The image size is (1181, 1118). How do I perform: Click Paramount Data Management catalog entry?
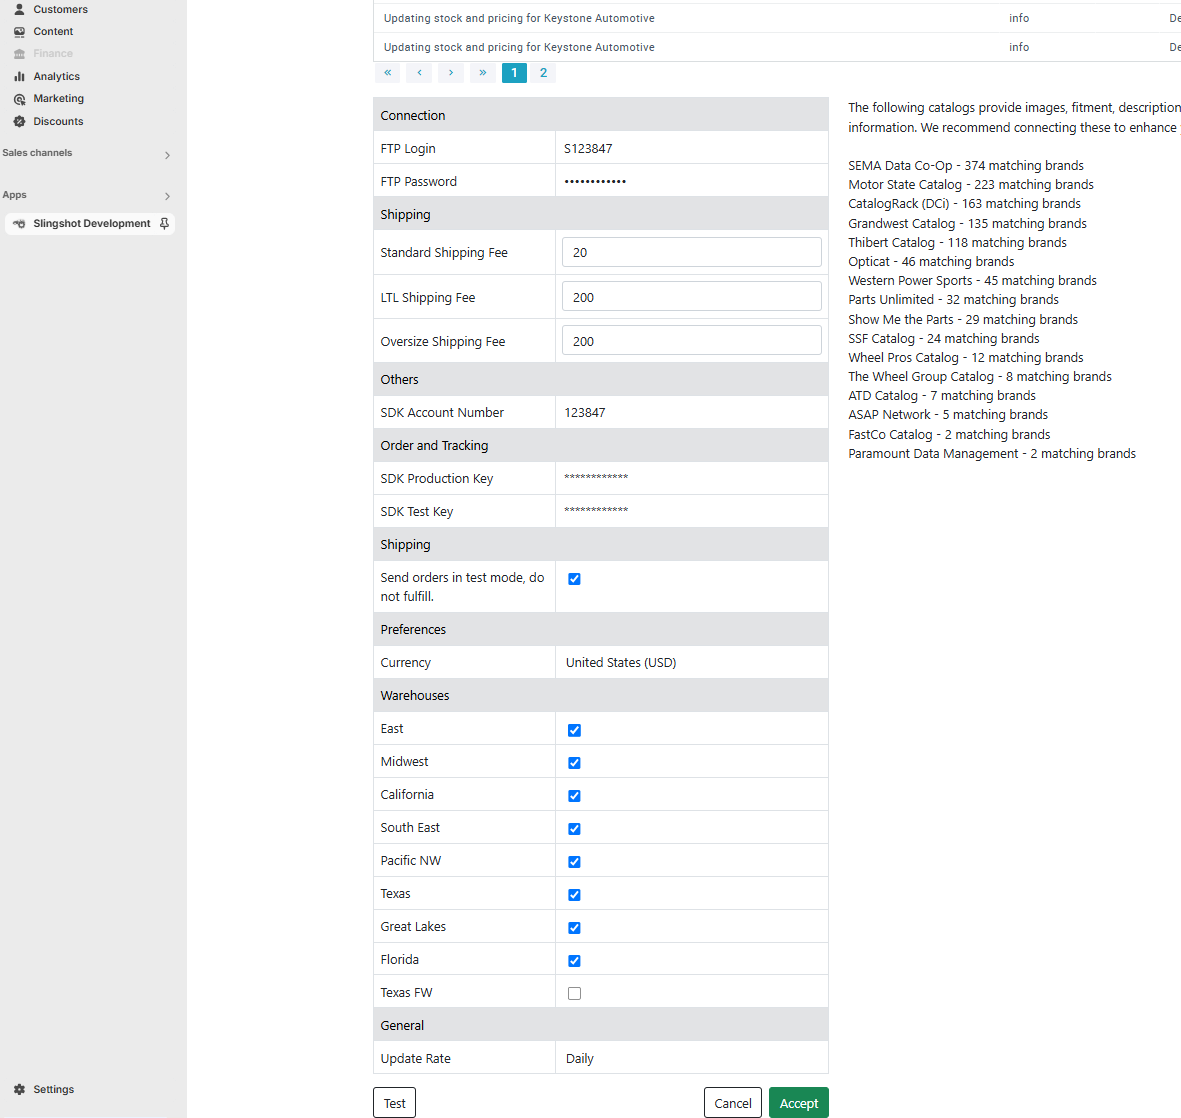pyautogui.click(x=992, y=454)
